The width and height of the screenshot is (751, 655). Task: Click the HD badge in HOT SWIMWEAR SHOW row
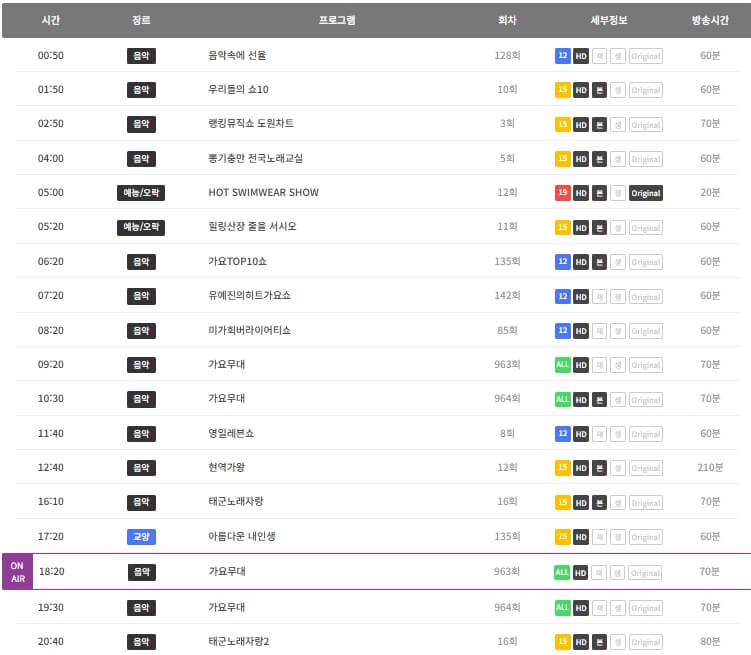click(x=580, y=193)
